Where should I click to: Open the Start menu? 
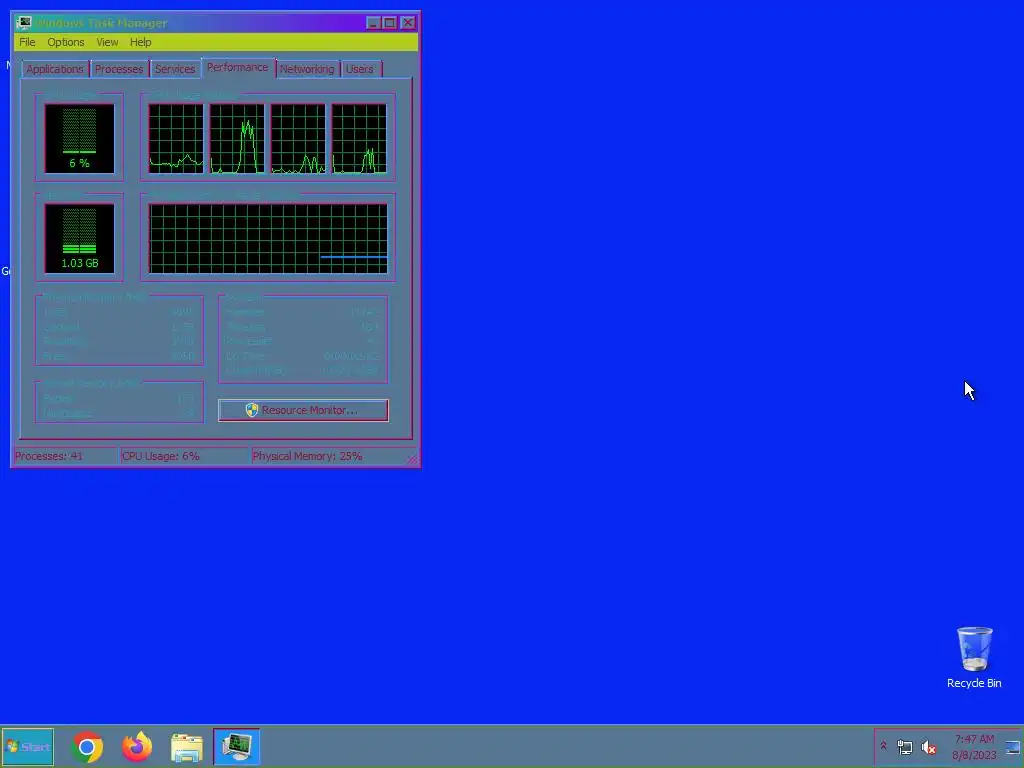[27, 746]
